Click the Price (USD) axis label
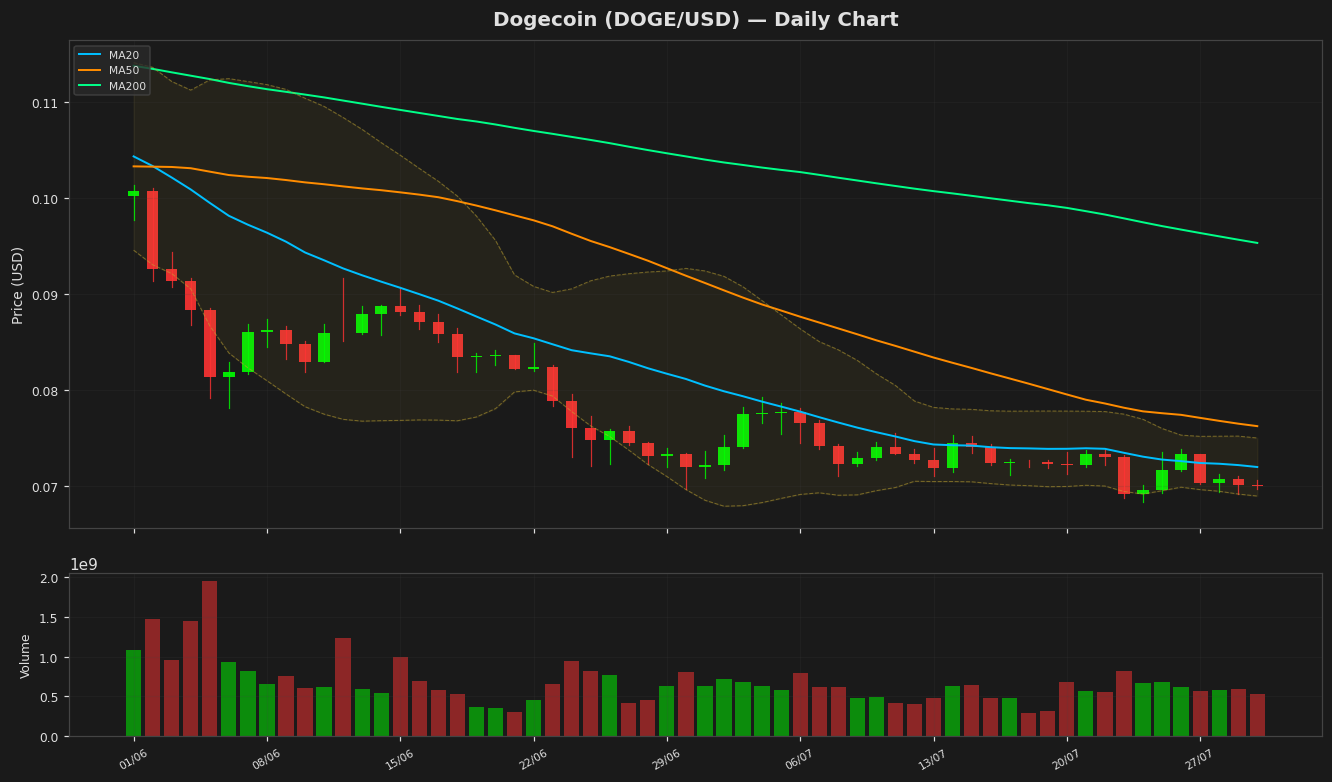1332x782 pixels. (18, 285)
